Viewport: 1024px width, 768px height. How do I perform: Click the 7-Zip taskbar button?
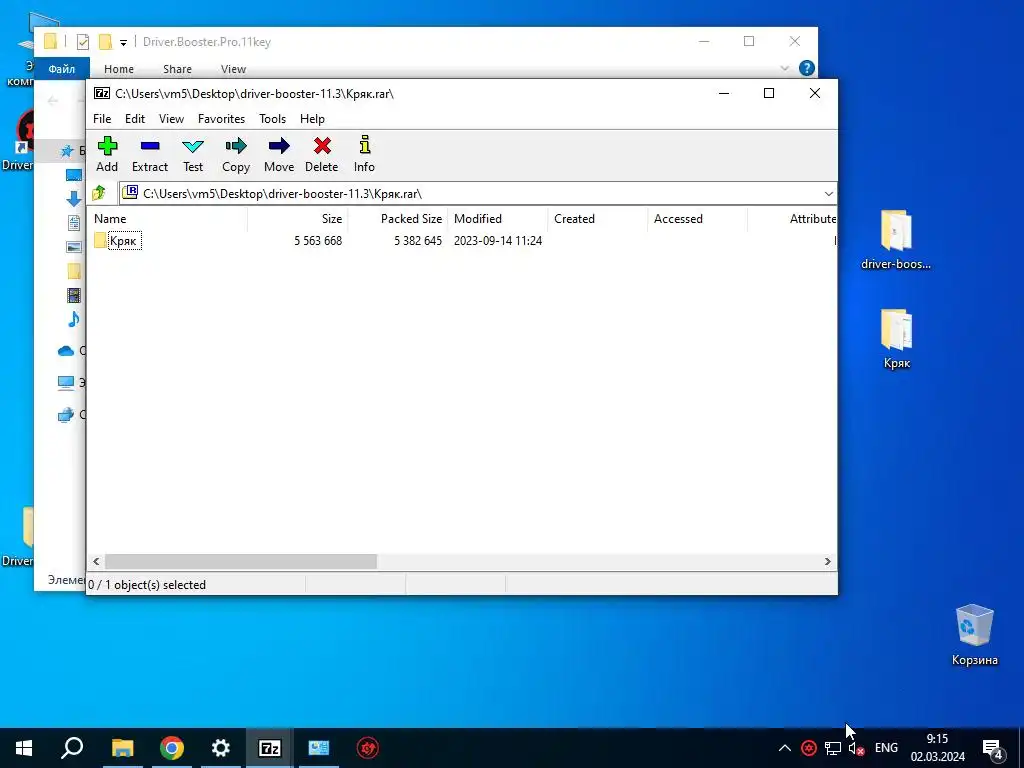tap(270, 748)
